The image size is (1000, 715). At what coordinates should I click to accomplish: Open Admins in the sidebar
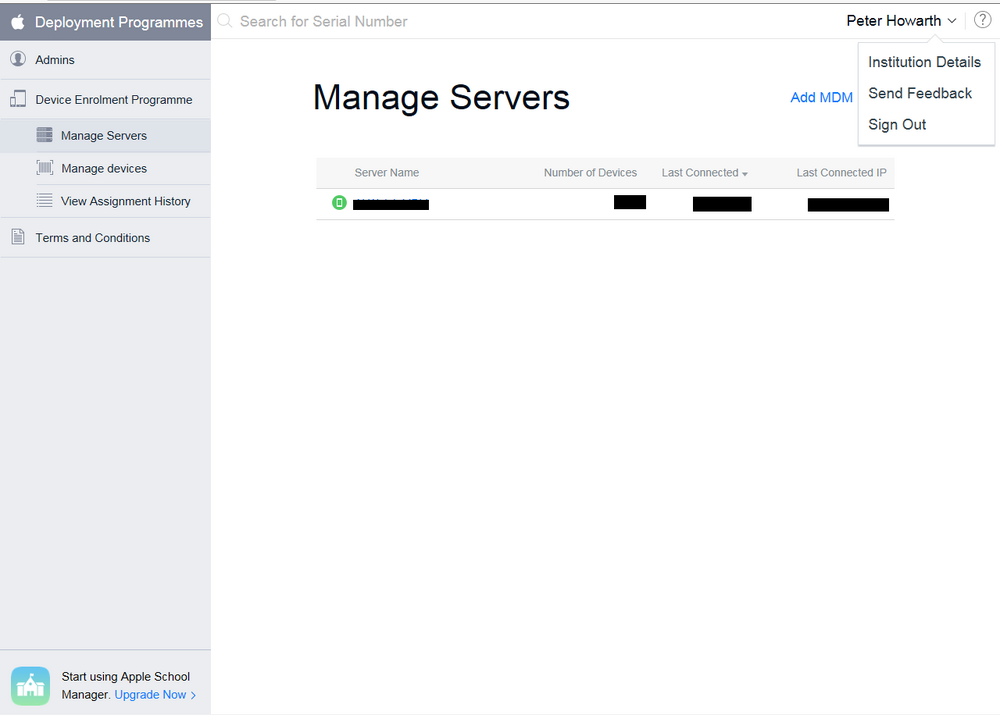[105, 60]
